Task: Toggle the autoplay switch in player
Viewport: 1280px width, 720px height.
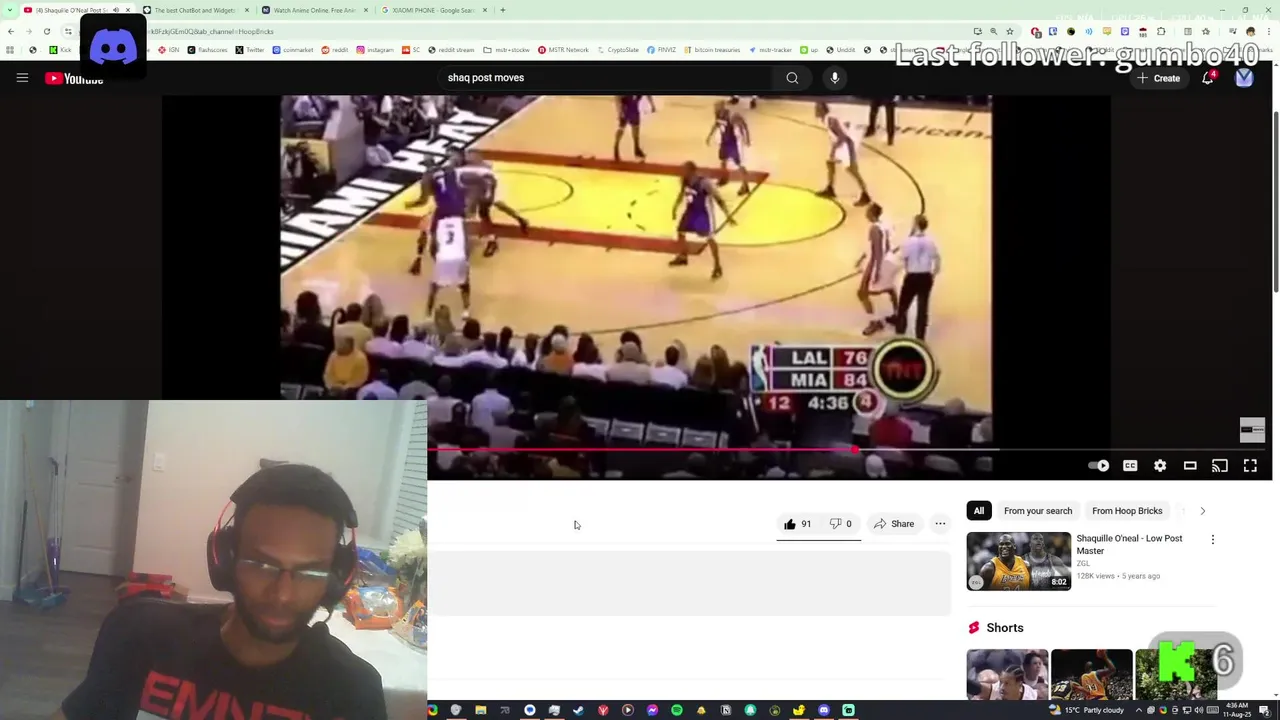Action: 1098,466
